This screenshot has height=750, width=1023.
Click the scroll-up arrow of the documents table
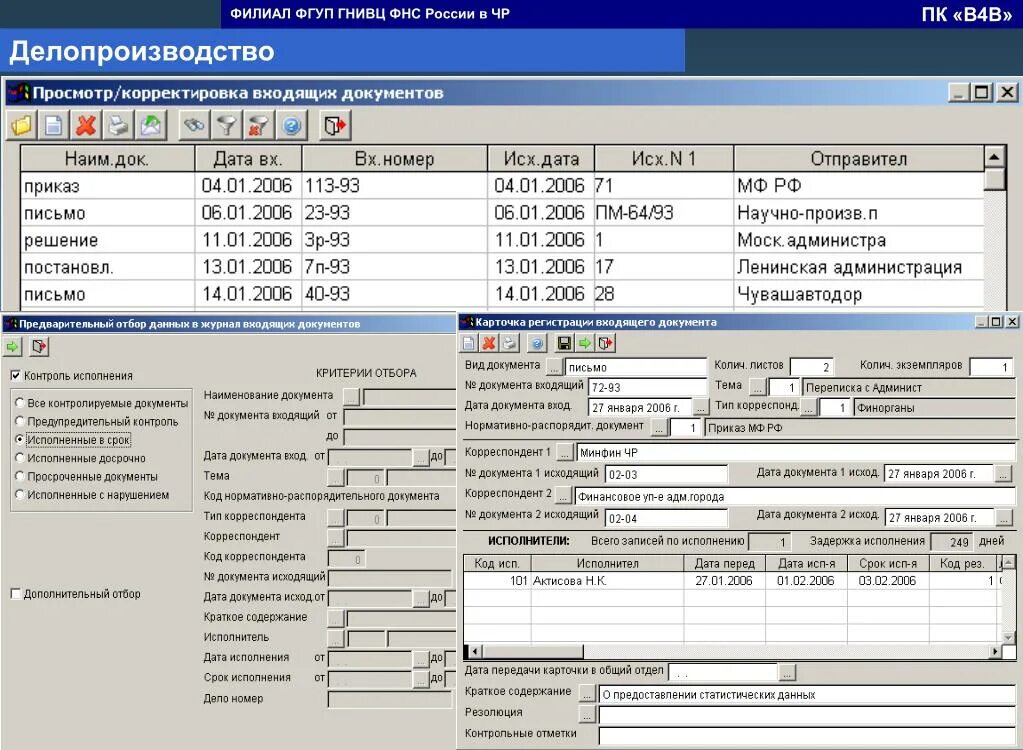pos(994,157)
